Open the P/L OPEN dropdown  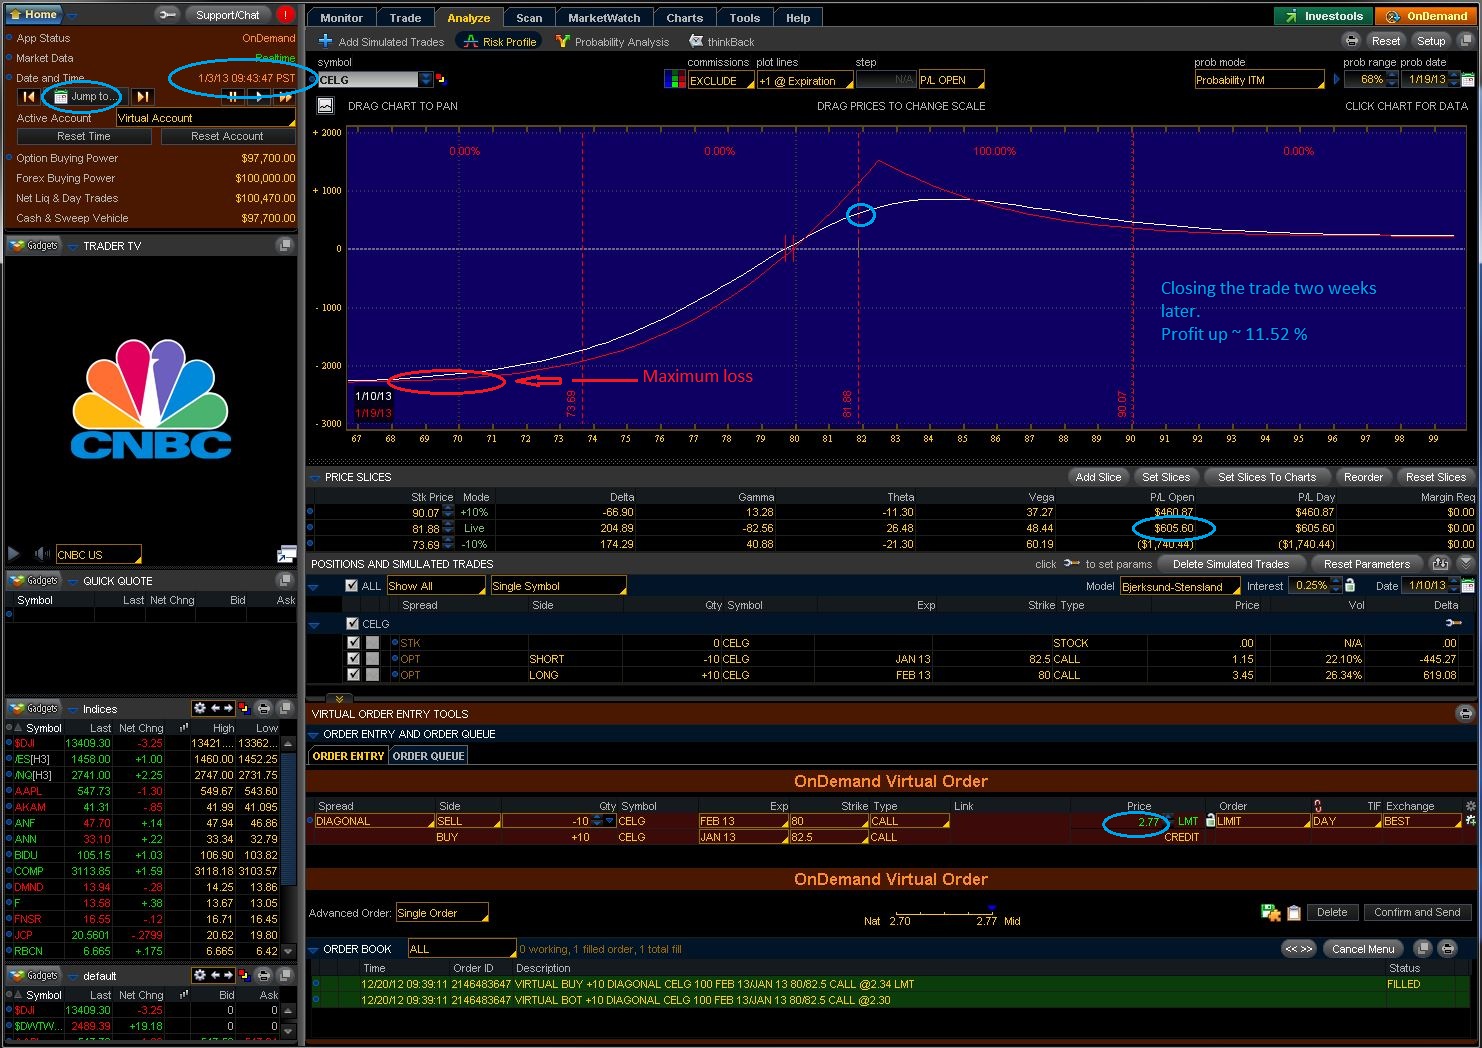click(x=951, y=80)
